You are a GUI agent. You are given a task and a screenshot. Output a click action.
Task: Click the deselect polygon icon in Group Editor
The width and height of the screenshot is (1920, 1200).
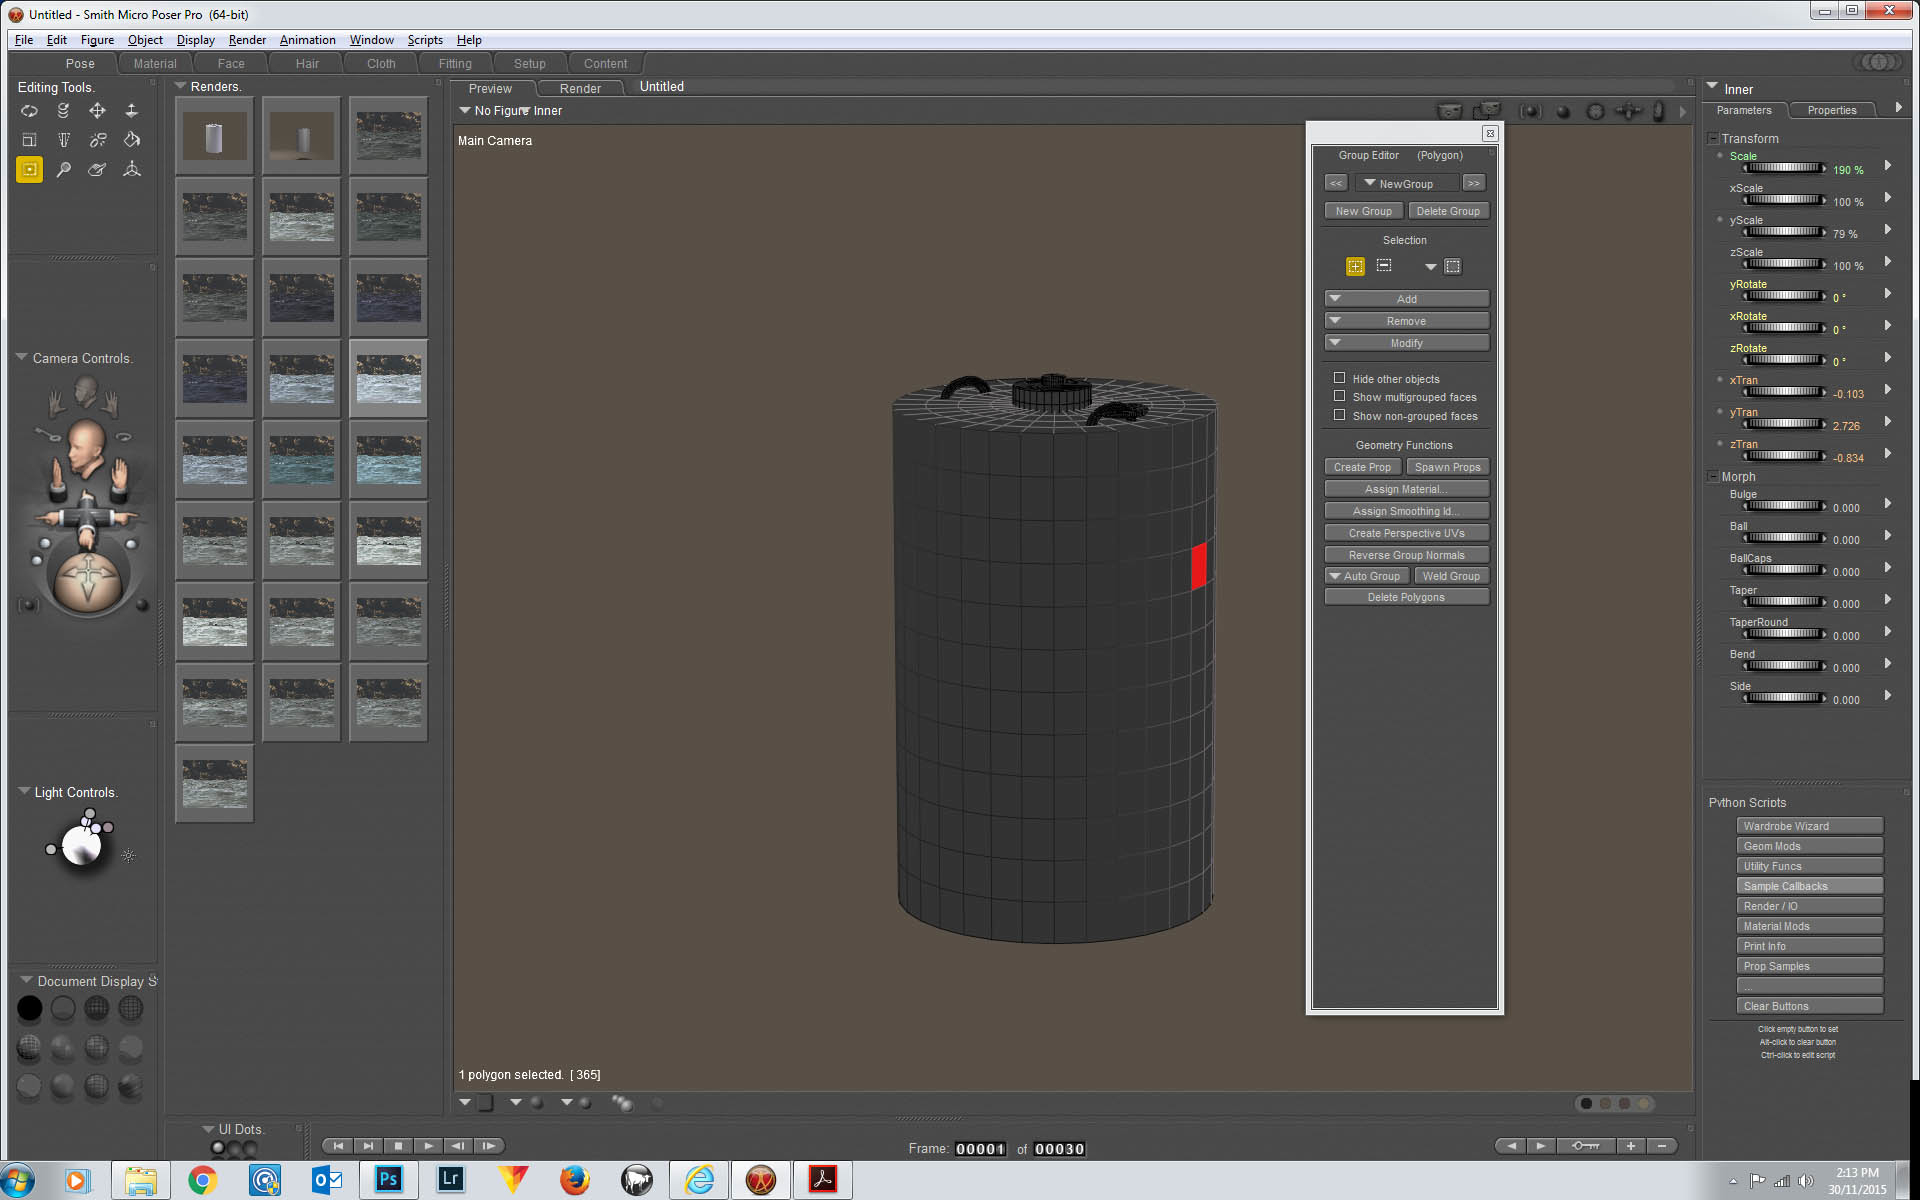(1384, 266)
